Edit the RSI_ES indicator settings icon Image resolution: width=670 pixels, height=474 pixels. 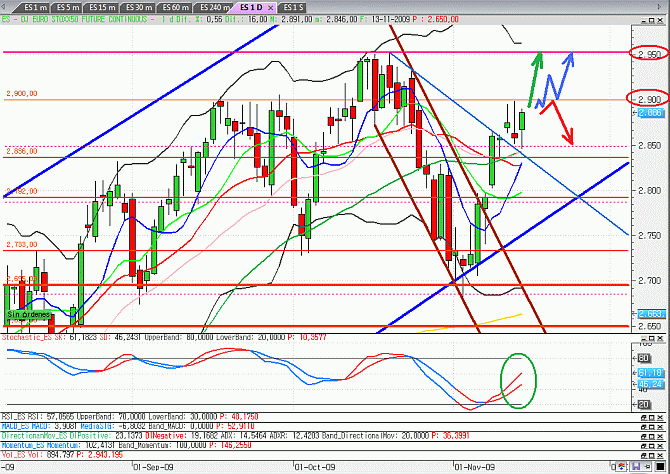point(644,418)
